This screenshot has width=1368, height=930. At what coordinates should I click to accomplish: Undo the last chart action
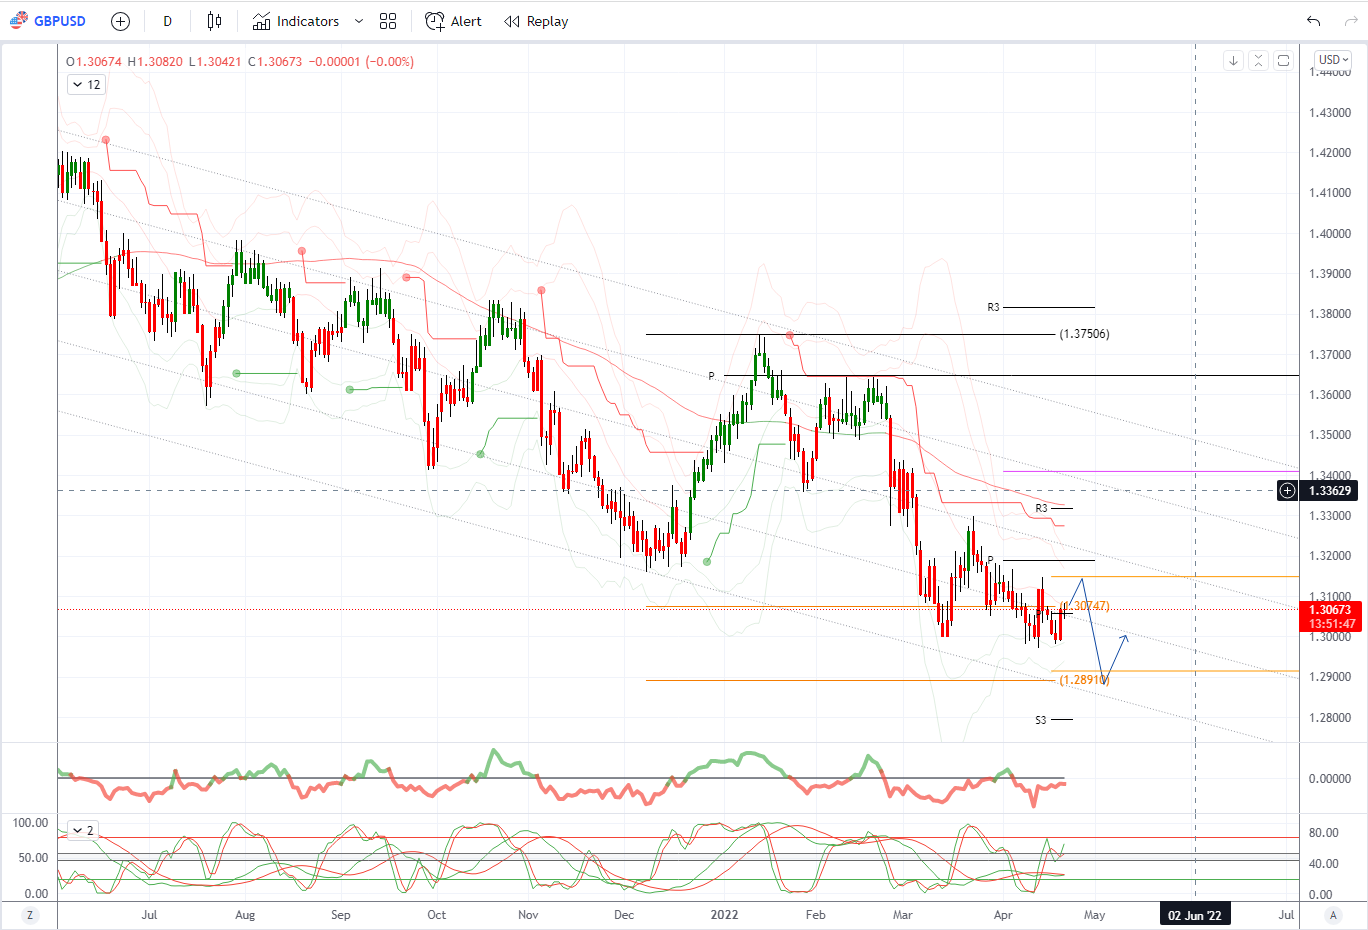pos(1313,21)
